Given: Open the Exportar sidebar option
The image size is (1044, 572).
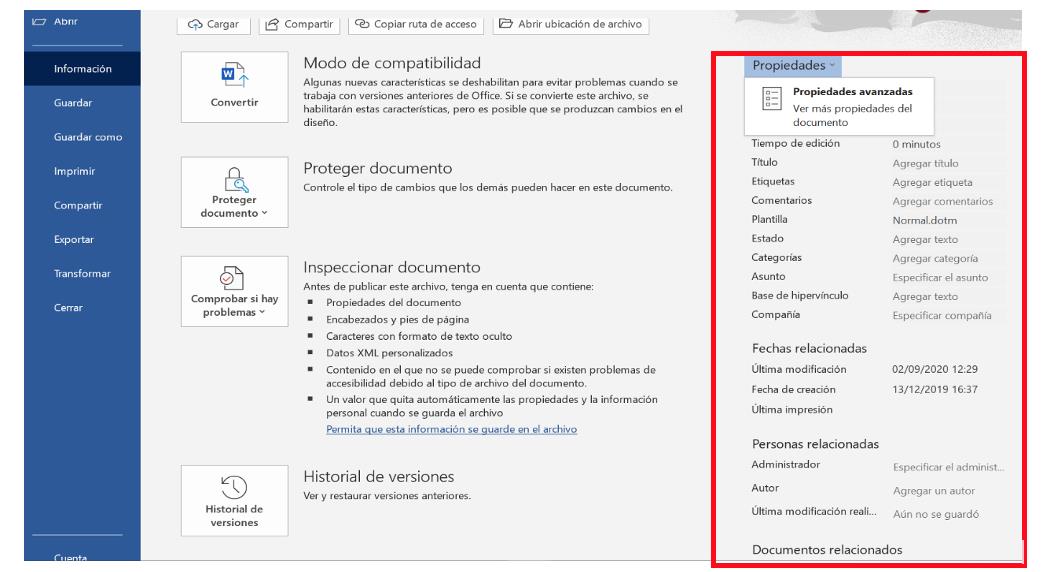Looking at the screenshot, I should [x=74, y=240].
